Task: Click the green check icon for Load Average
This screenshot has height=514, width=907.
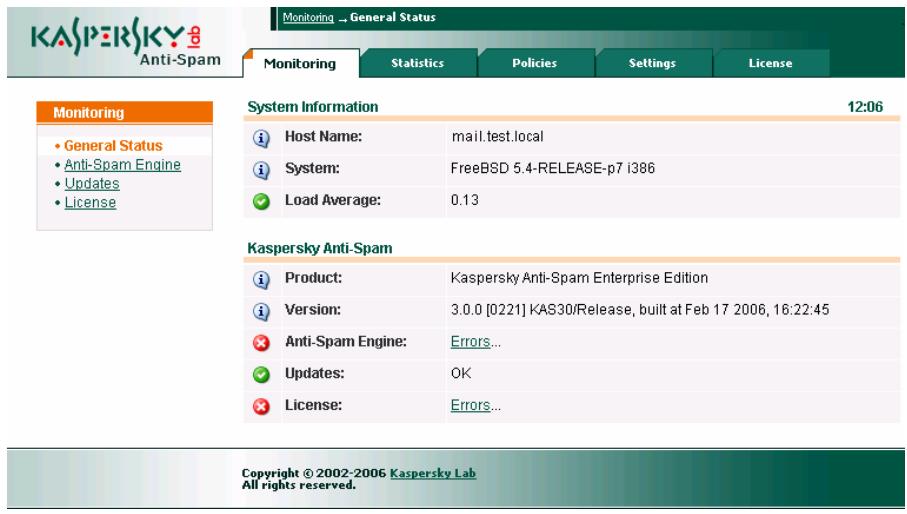Action: 261,201
